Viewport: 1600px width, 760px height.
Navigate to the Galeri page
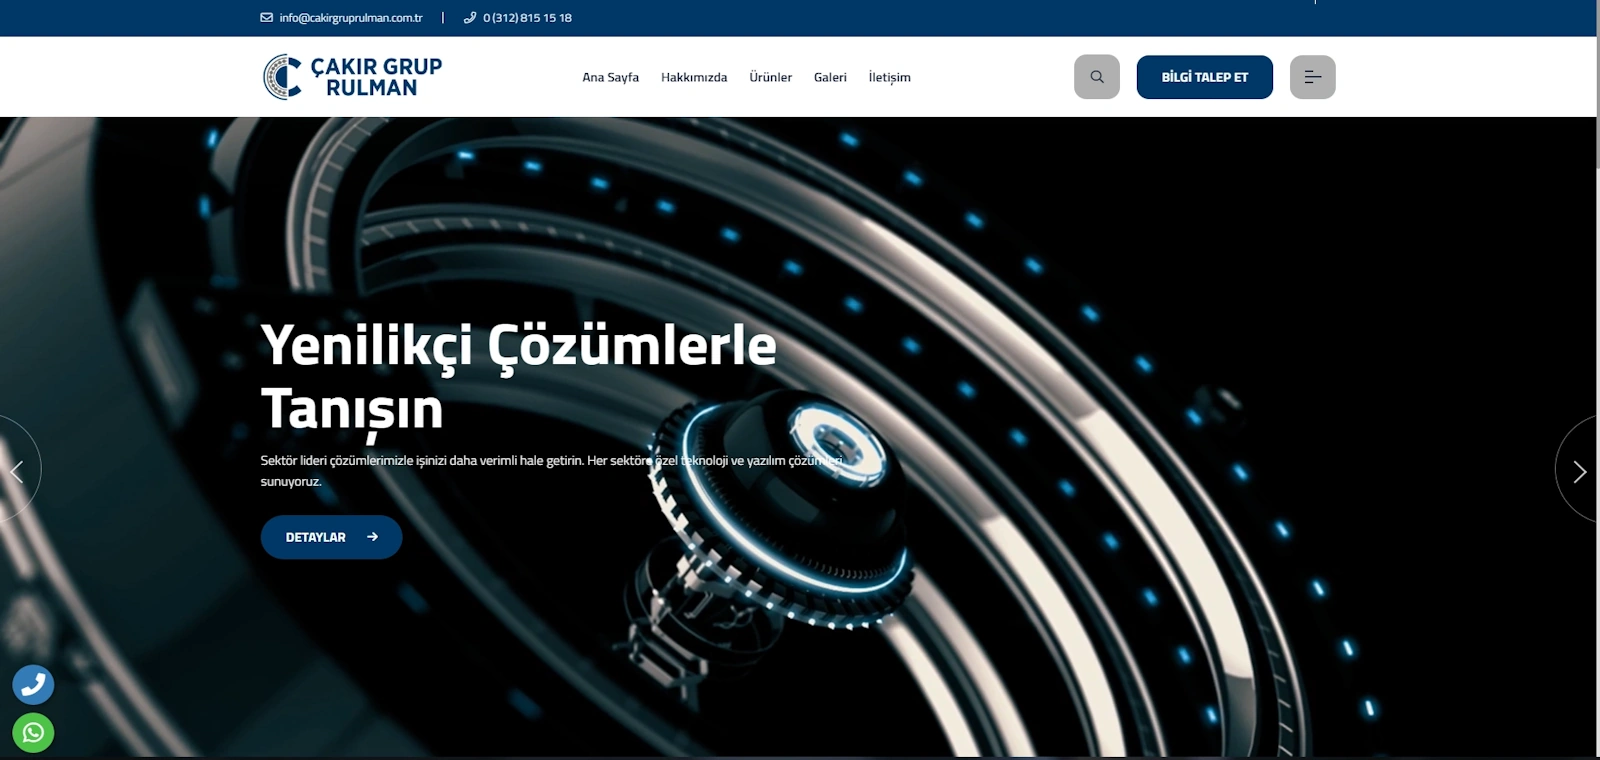(830, 77)
